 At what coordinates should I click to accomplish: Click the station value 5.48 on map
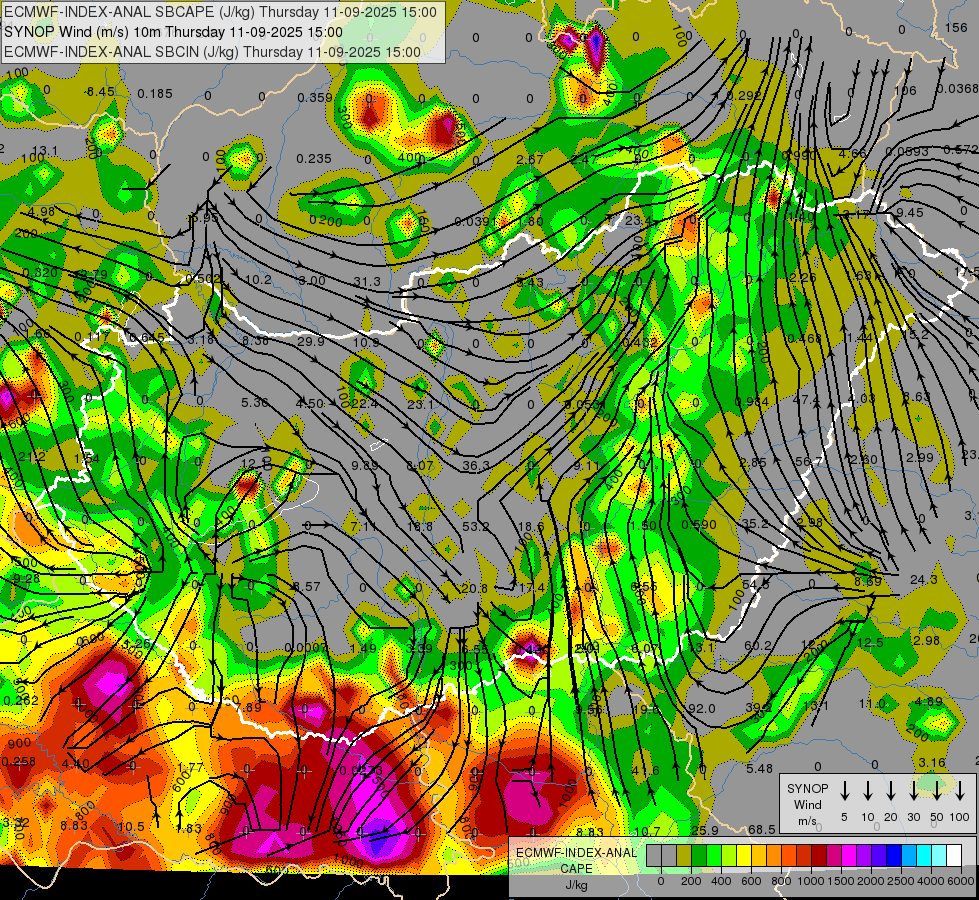tap(759, 768)
